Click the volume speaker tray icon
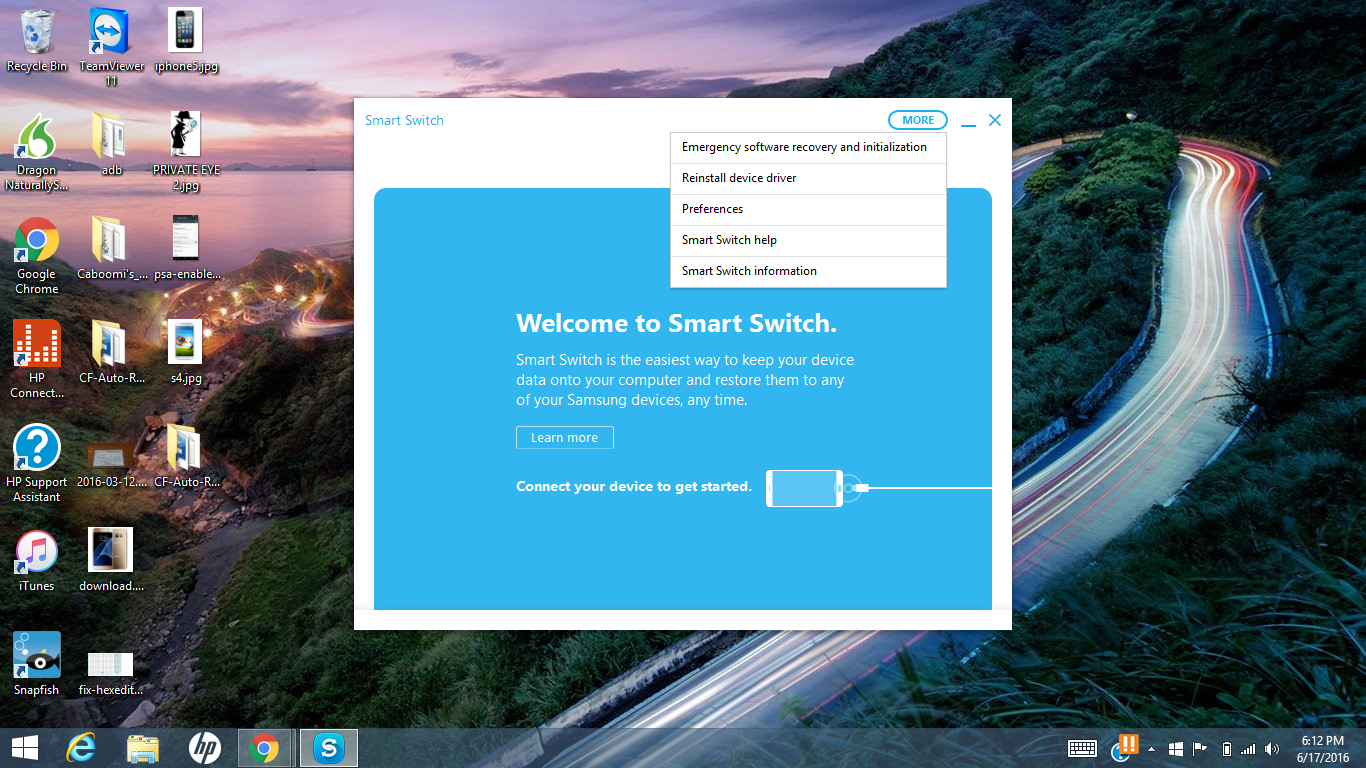 1271,749
